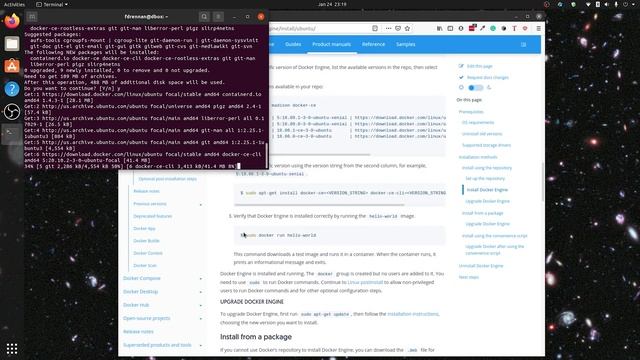Switch to the Guides tab
The width and height of the screenshot is (640, 360).
(293, 44)
